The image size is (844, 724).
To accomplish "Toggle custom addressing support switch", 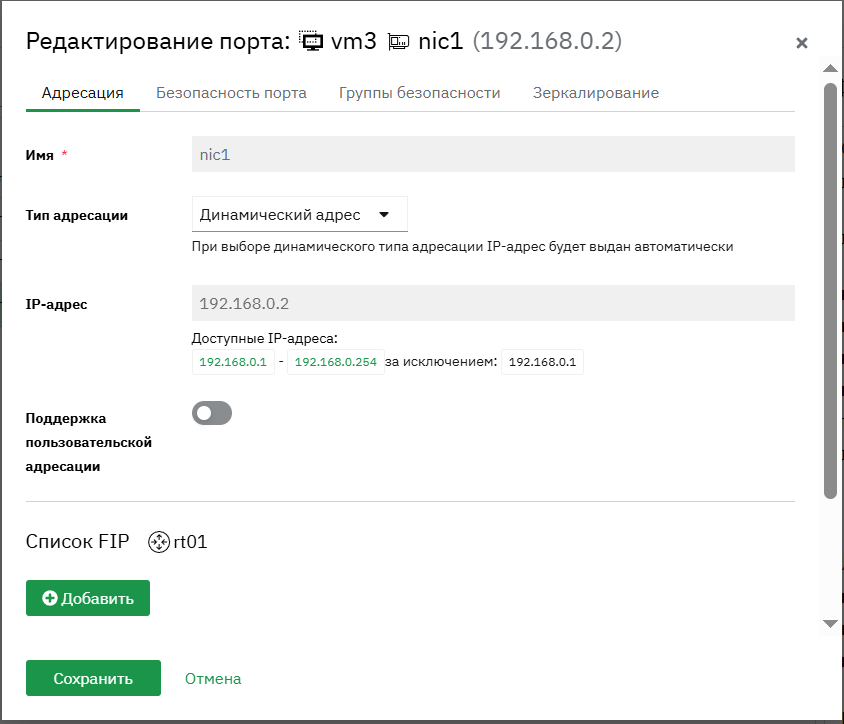I will pos(212,413).
